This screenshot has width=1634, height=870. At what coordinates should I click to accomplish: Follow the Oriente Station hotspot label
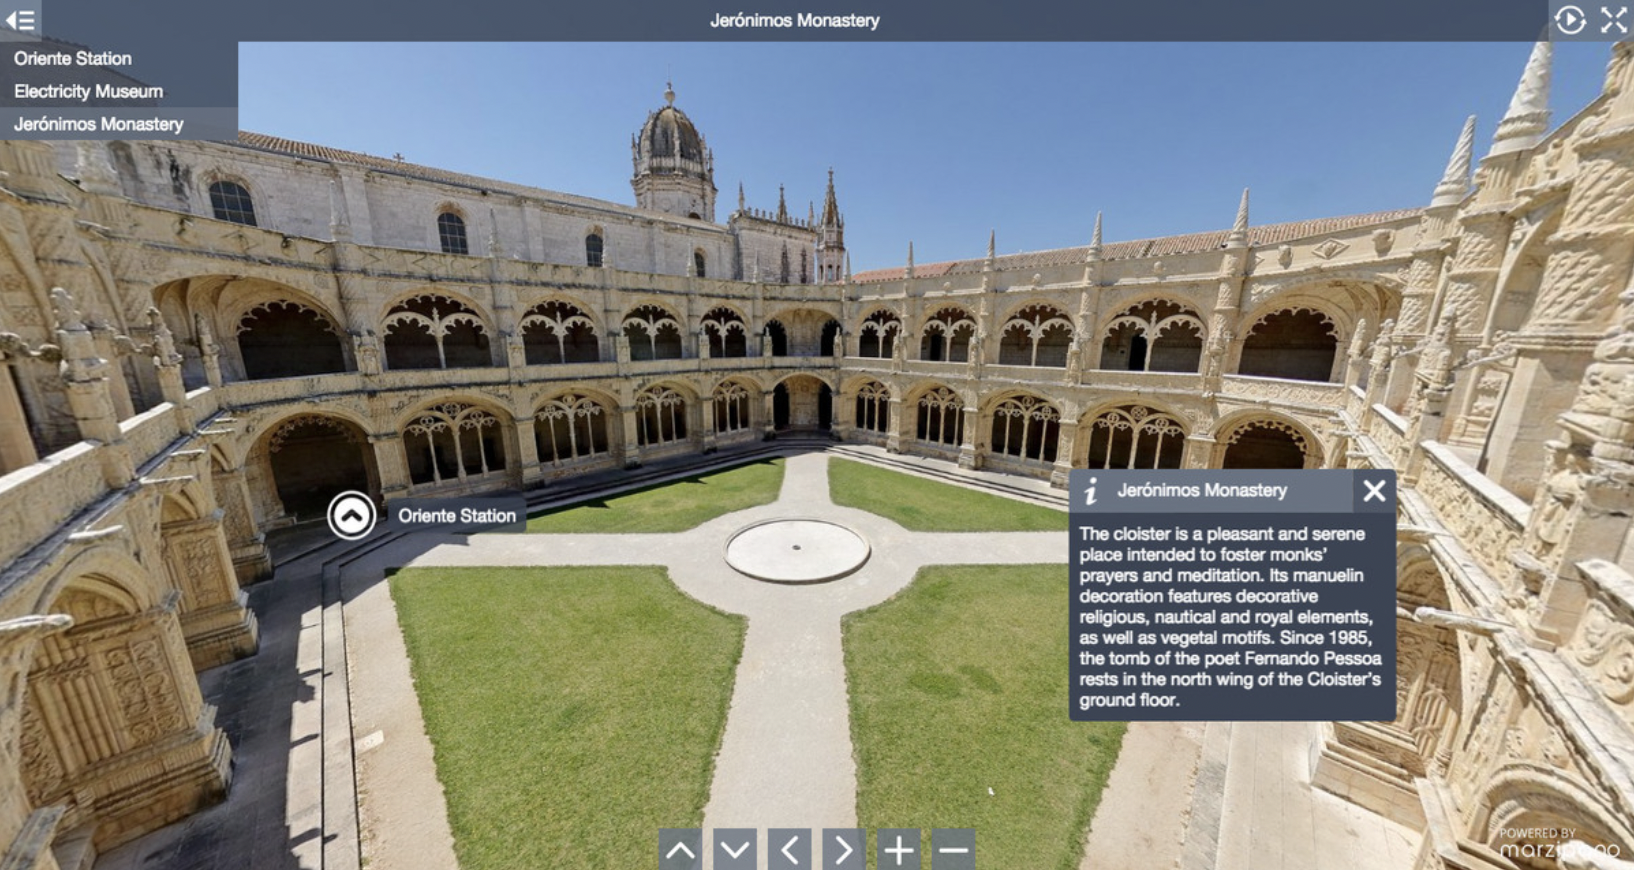457,516
